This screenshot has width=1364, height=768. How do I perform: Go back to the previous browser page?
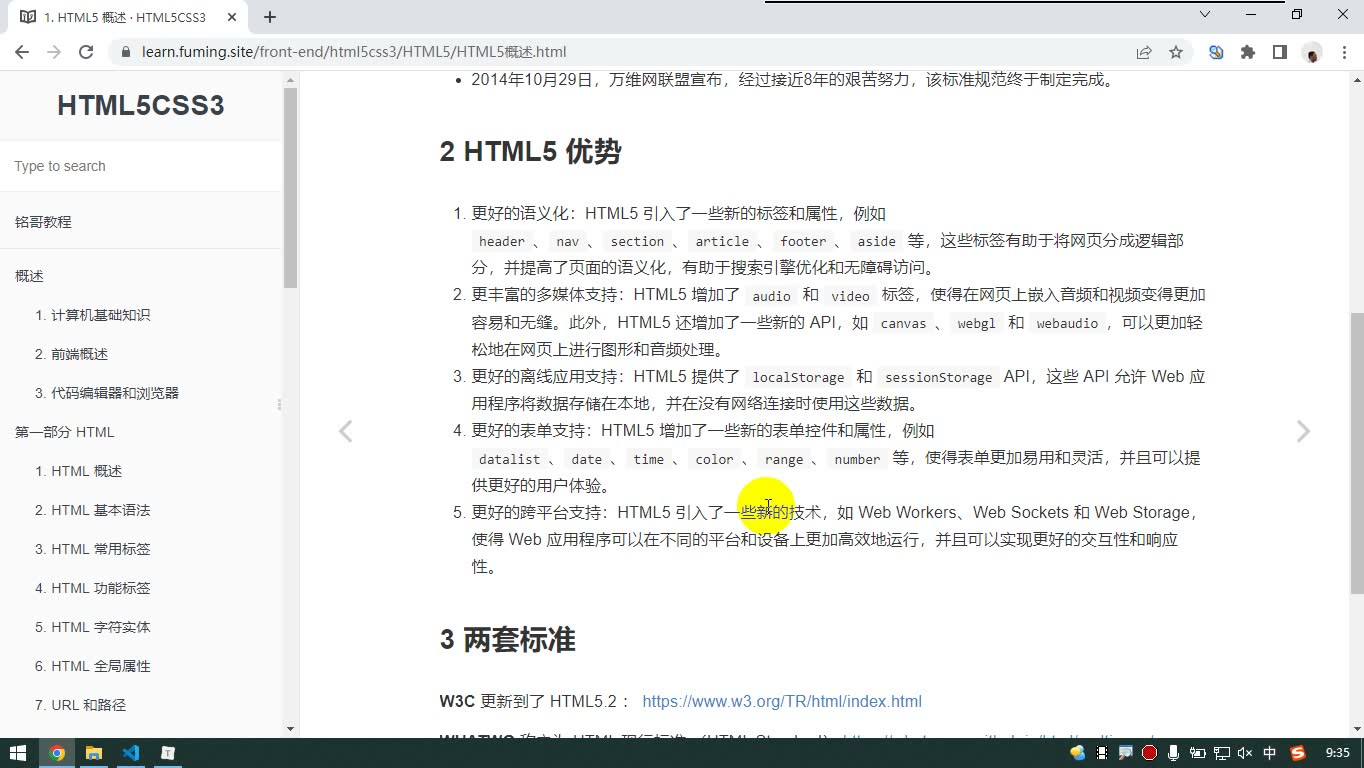(22, 52)
